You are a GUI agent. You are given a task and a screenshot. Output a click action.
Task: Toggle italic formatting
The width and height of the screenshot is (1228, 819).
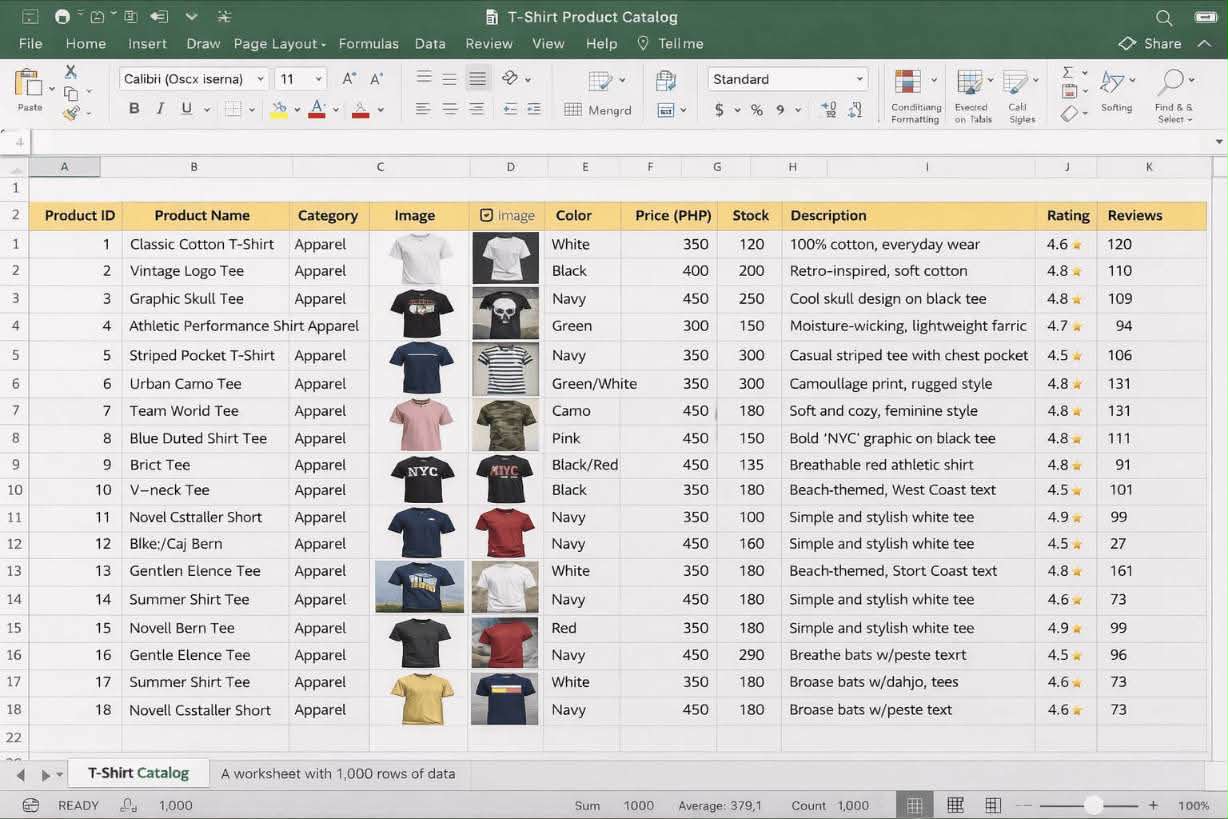click(x=160, y=108)
